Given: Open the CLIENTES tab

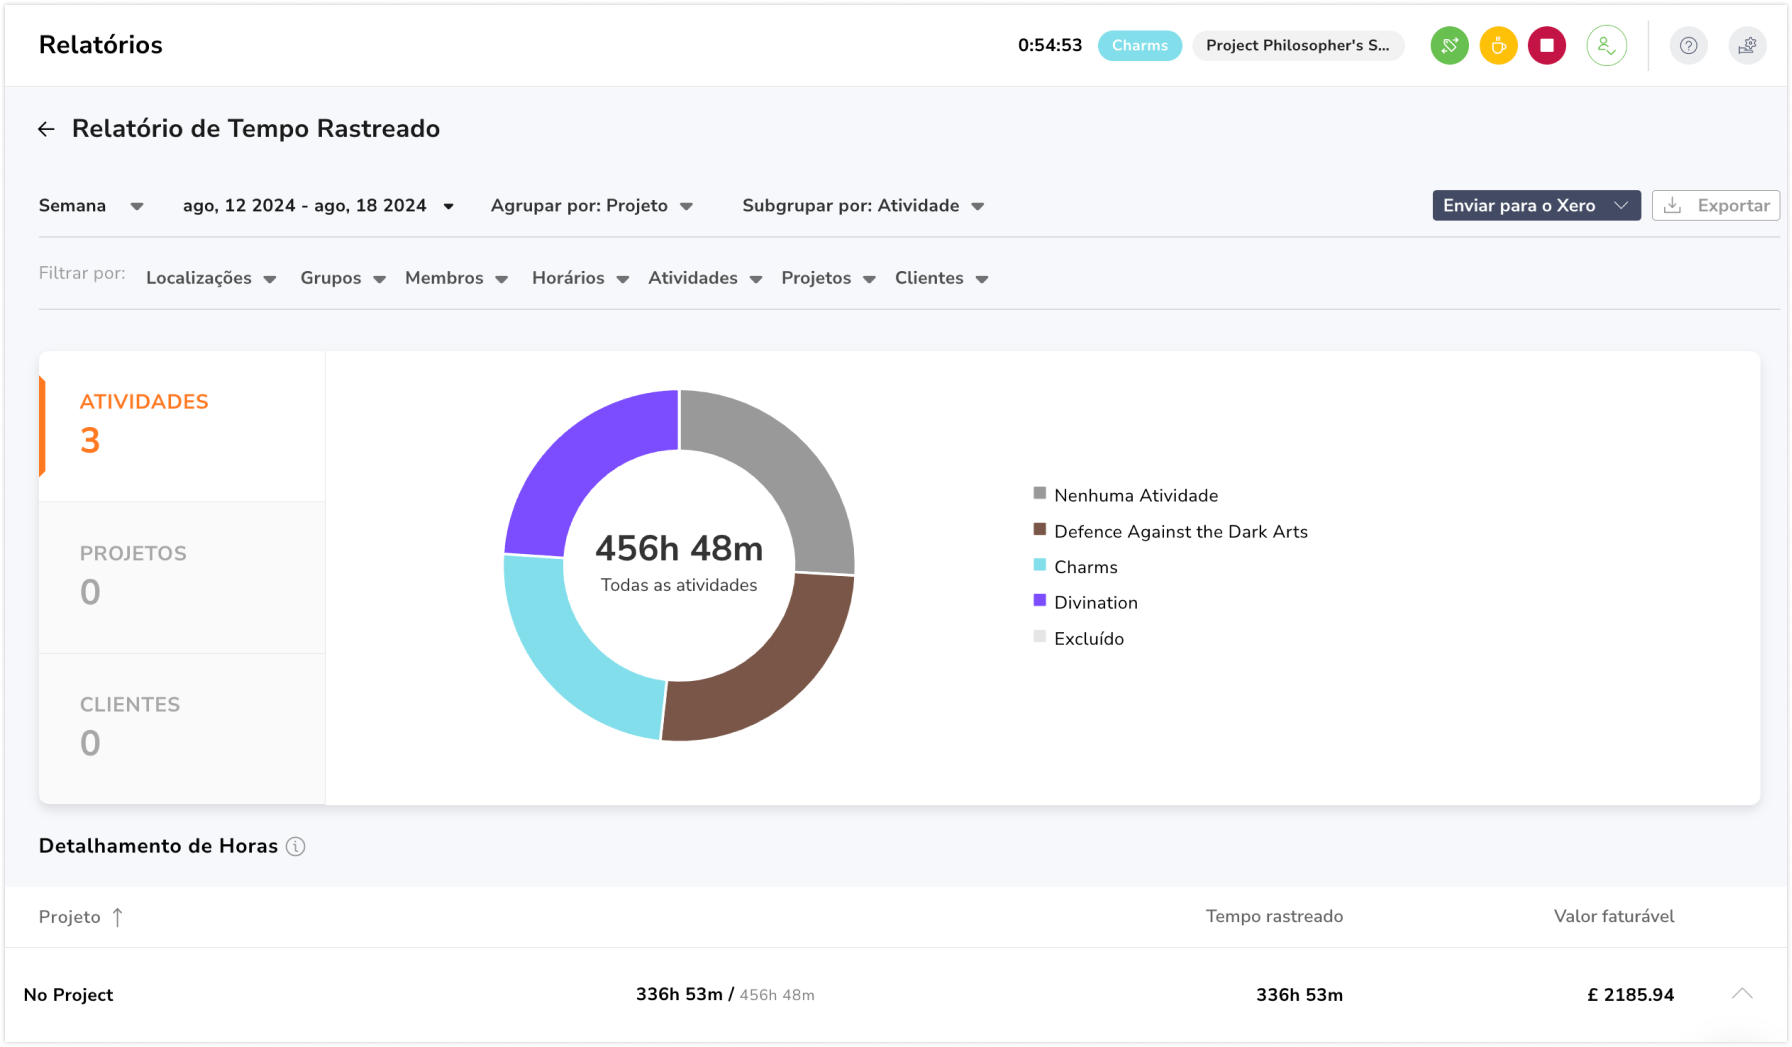Looking at the screenshot, I should coord(130,725).
